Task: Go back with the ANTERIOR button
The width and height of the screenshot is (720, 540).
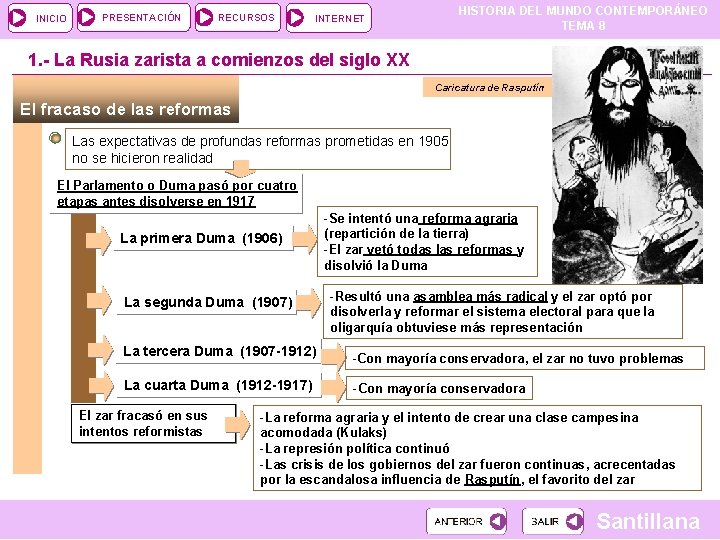Action: pyautogui.click(x=466, y=521)
